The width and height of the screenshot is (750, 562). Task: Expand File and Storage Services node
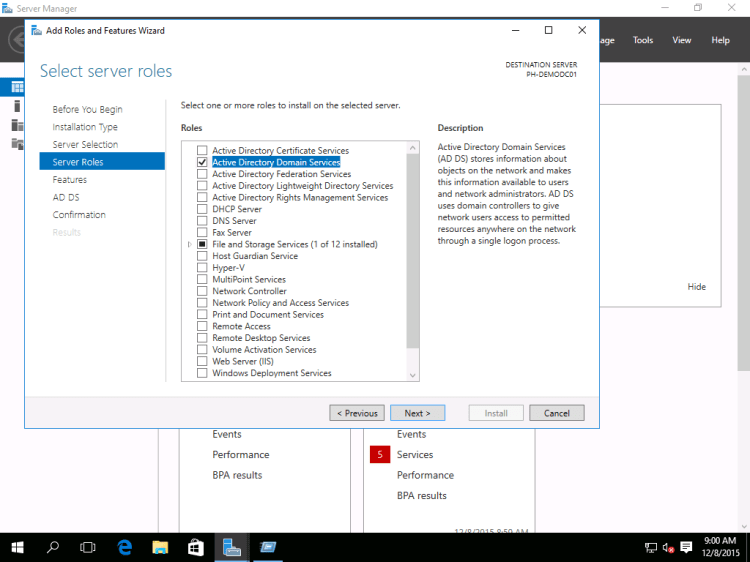pos(189,245)
